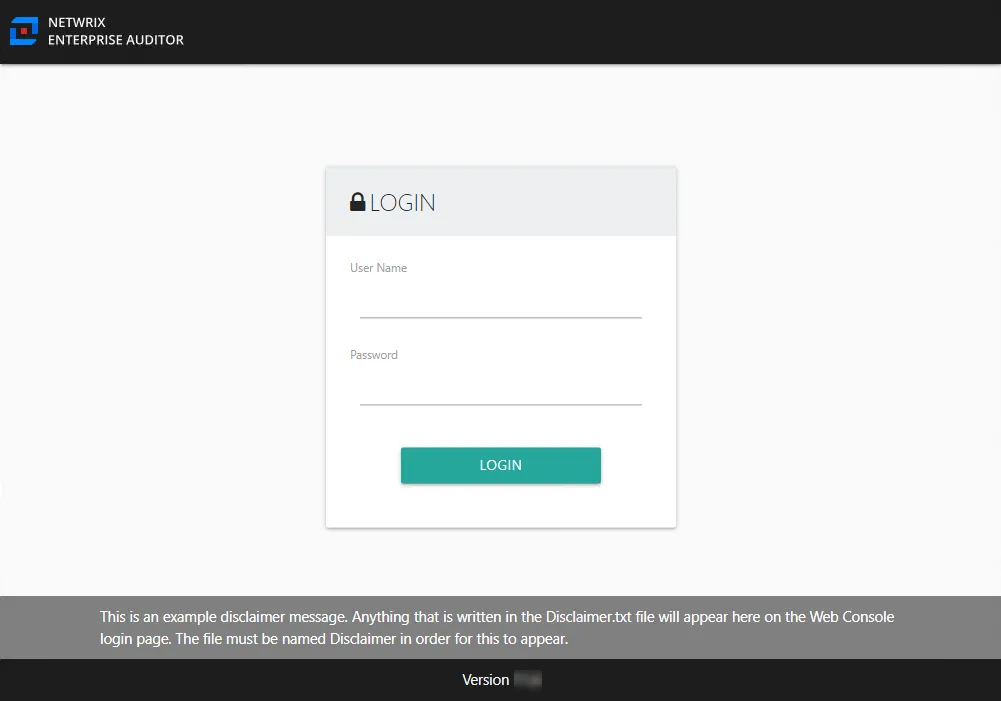This screenshot has width=1001, height=701.
Task: Select the LOGIN heading in the card
Action: click(401, 202)
